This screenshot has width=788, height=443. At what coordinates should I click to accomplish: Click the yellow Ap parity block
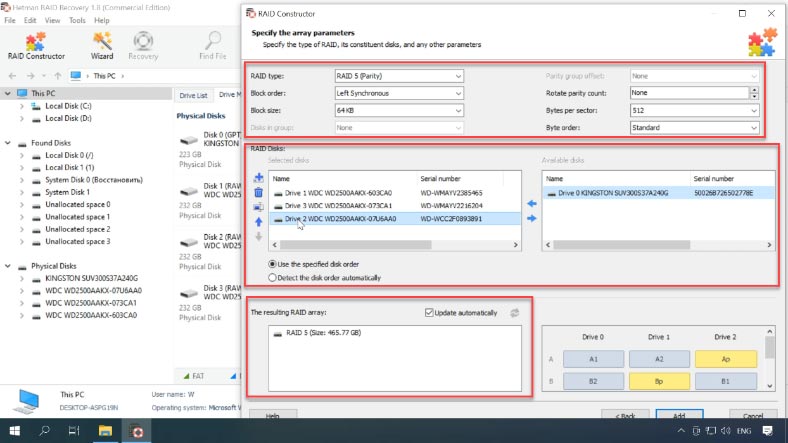click(726, 359)
